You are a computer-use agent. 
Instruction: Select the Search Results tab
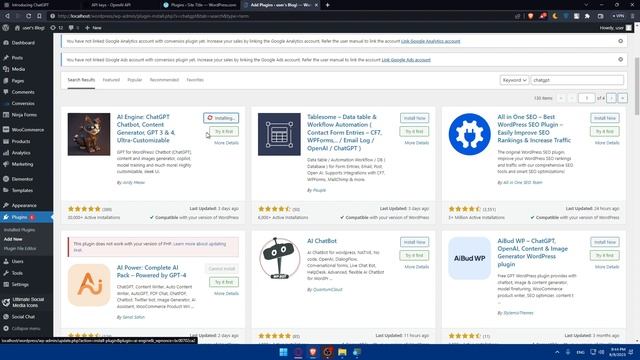[81, 80]
